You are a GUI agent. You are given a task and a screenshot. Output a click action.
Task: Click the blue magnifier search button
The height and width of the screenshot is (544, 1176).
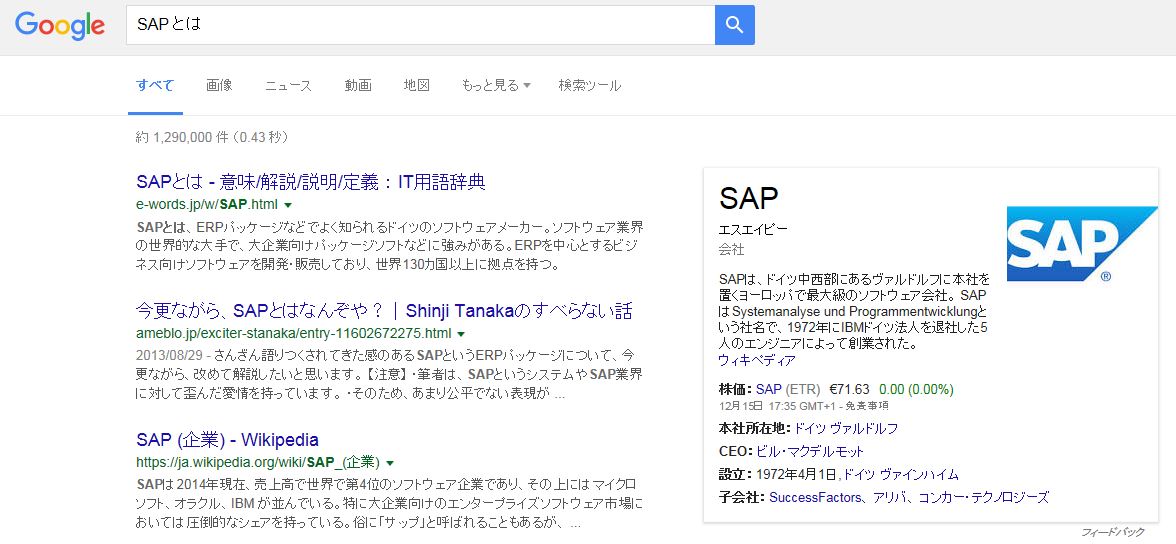[734, 25]
